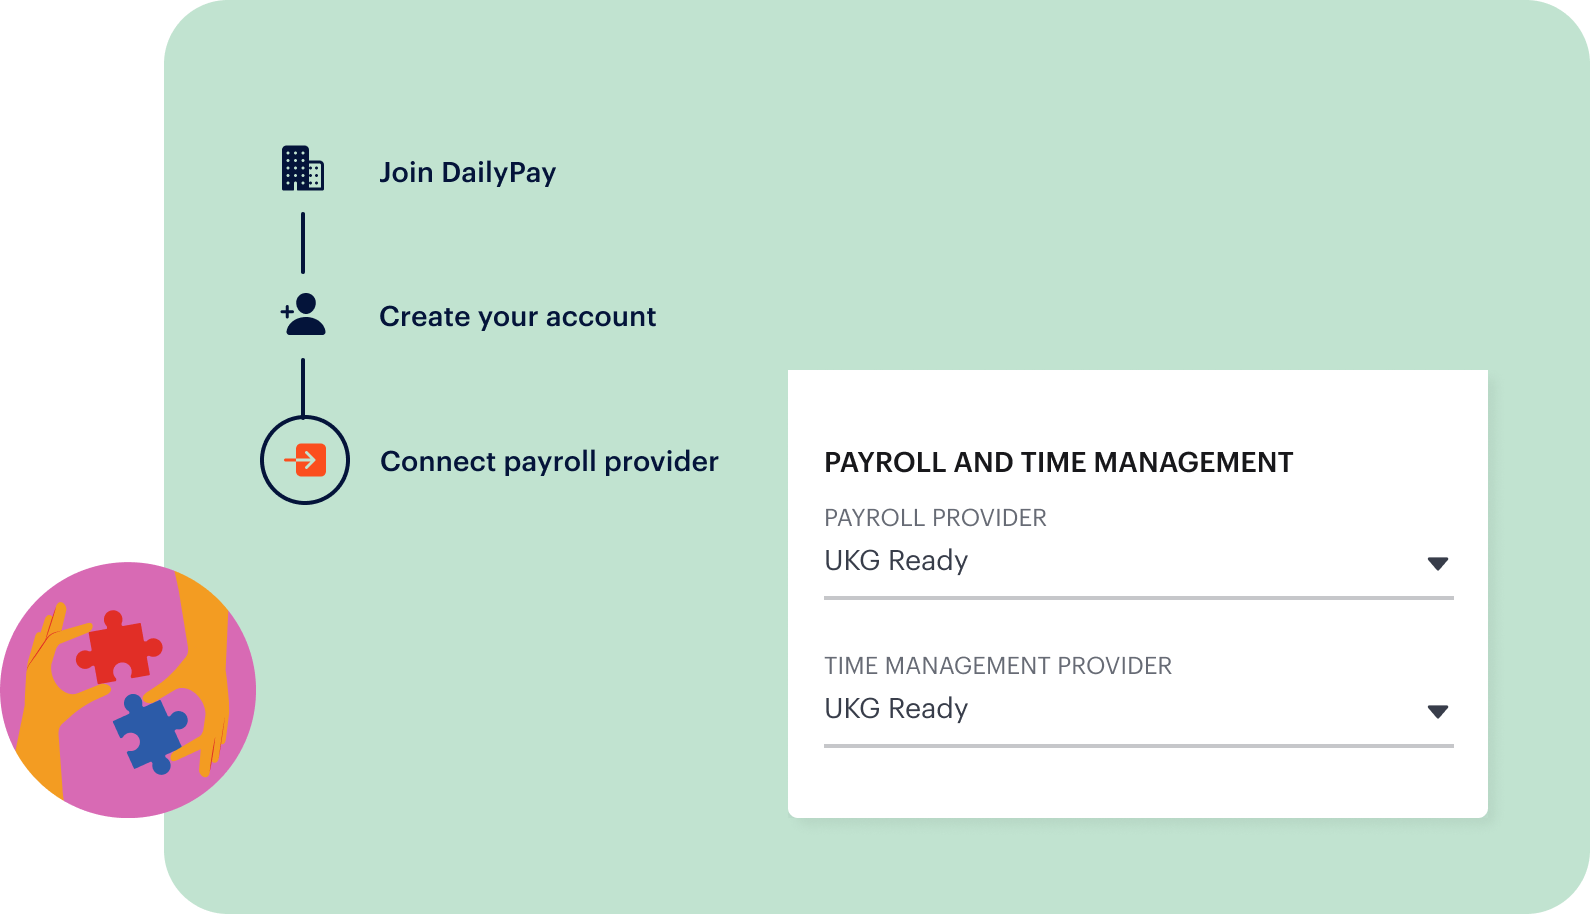Click the red puzzle piece
Viewport: 1590px width, 914px height.
click(118, 648)
